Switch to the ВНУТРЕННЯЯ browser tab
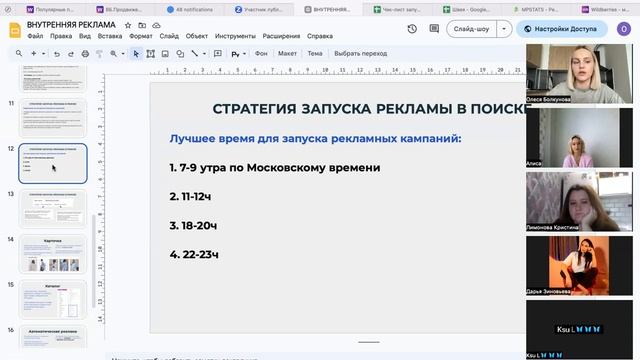 click(x=328, y=9)
